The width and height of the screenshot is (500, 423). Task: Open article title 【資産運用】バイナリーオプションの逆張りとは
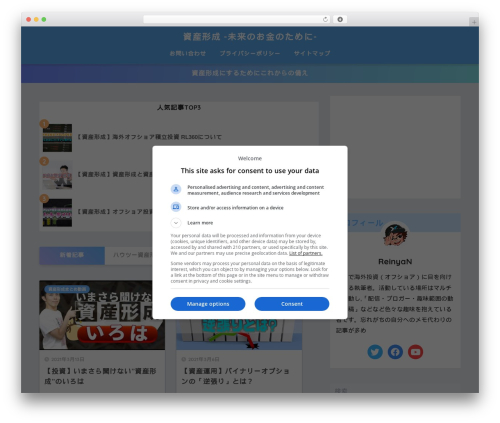[x=235, y=376]
